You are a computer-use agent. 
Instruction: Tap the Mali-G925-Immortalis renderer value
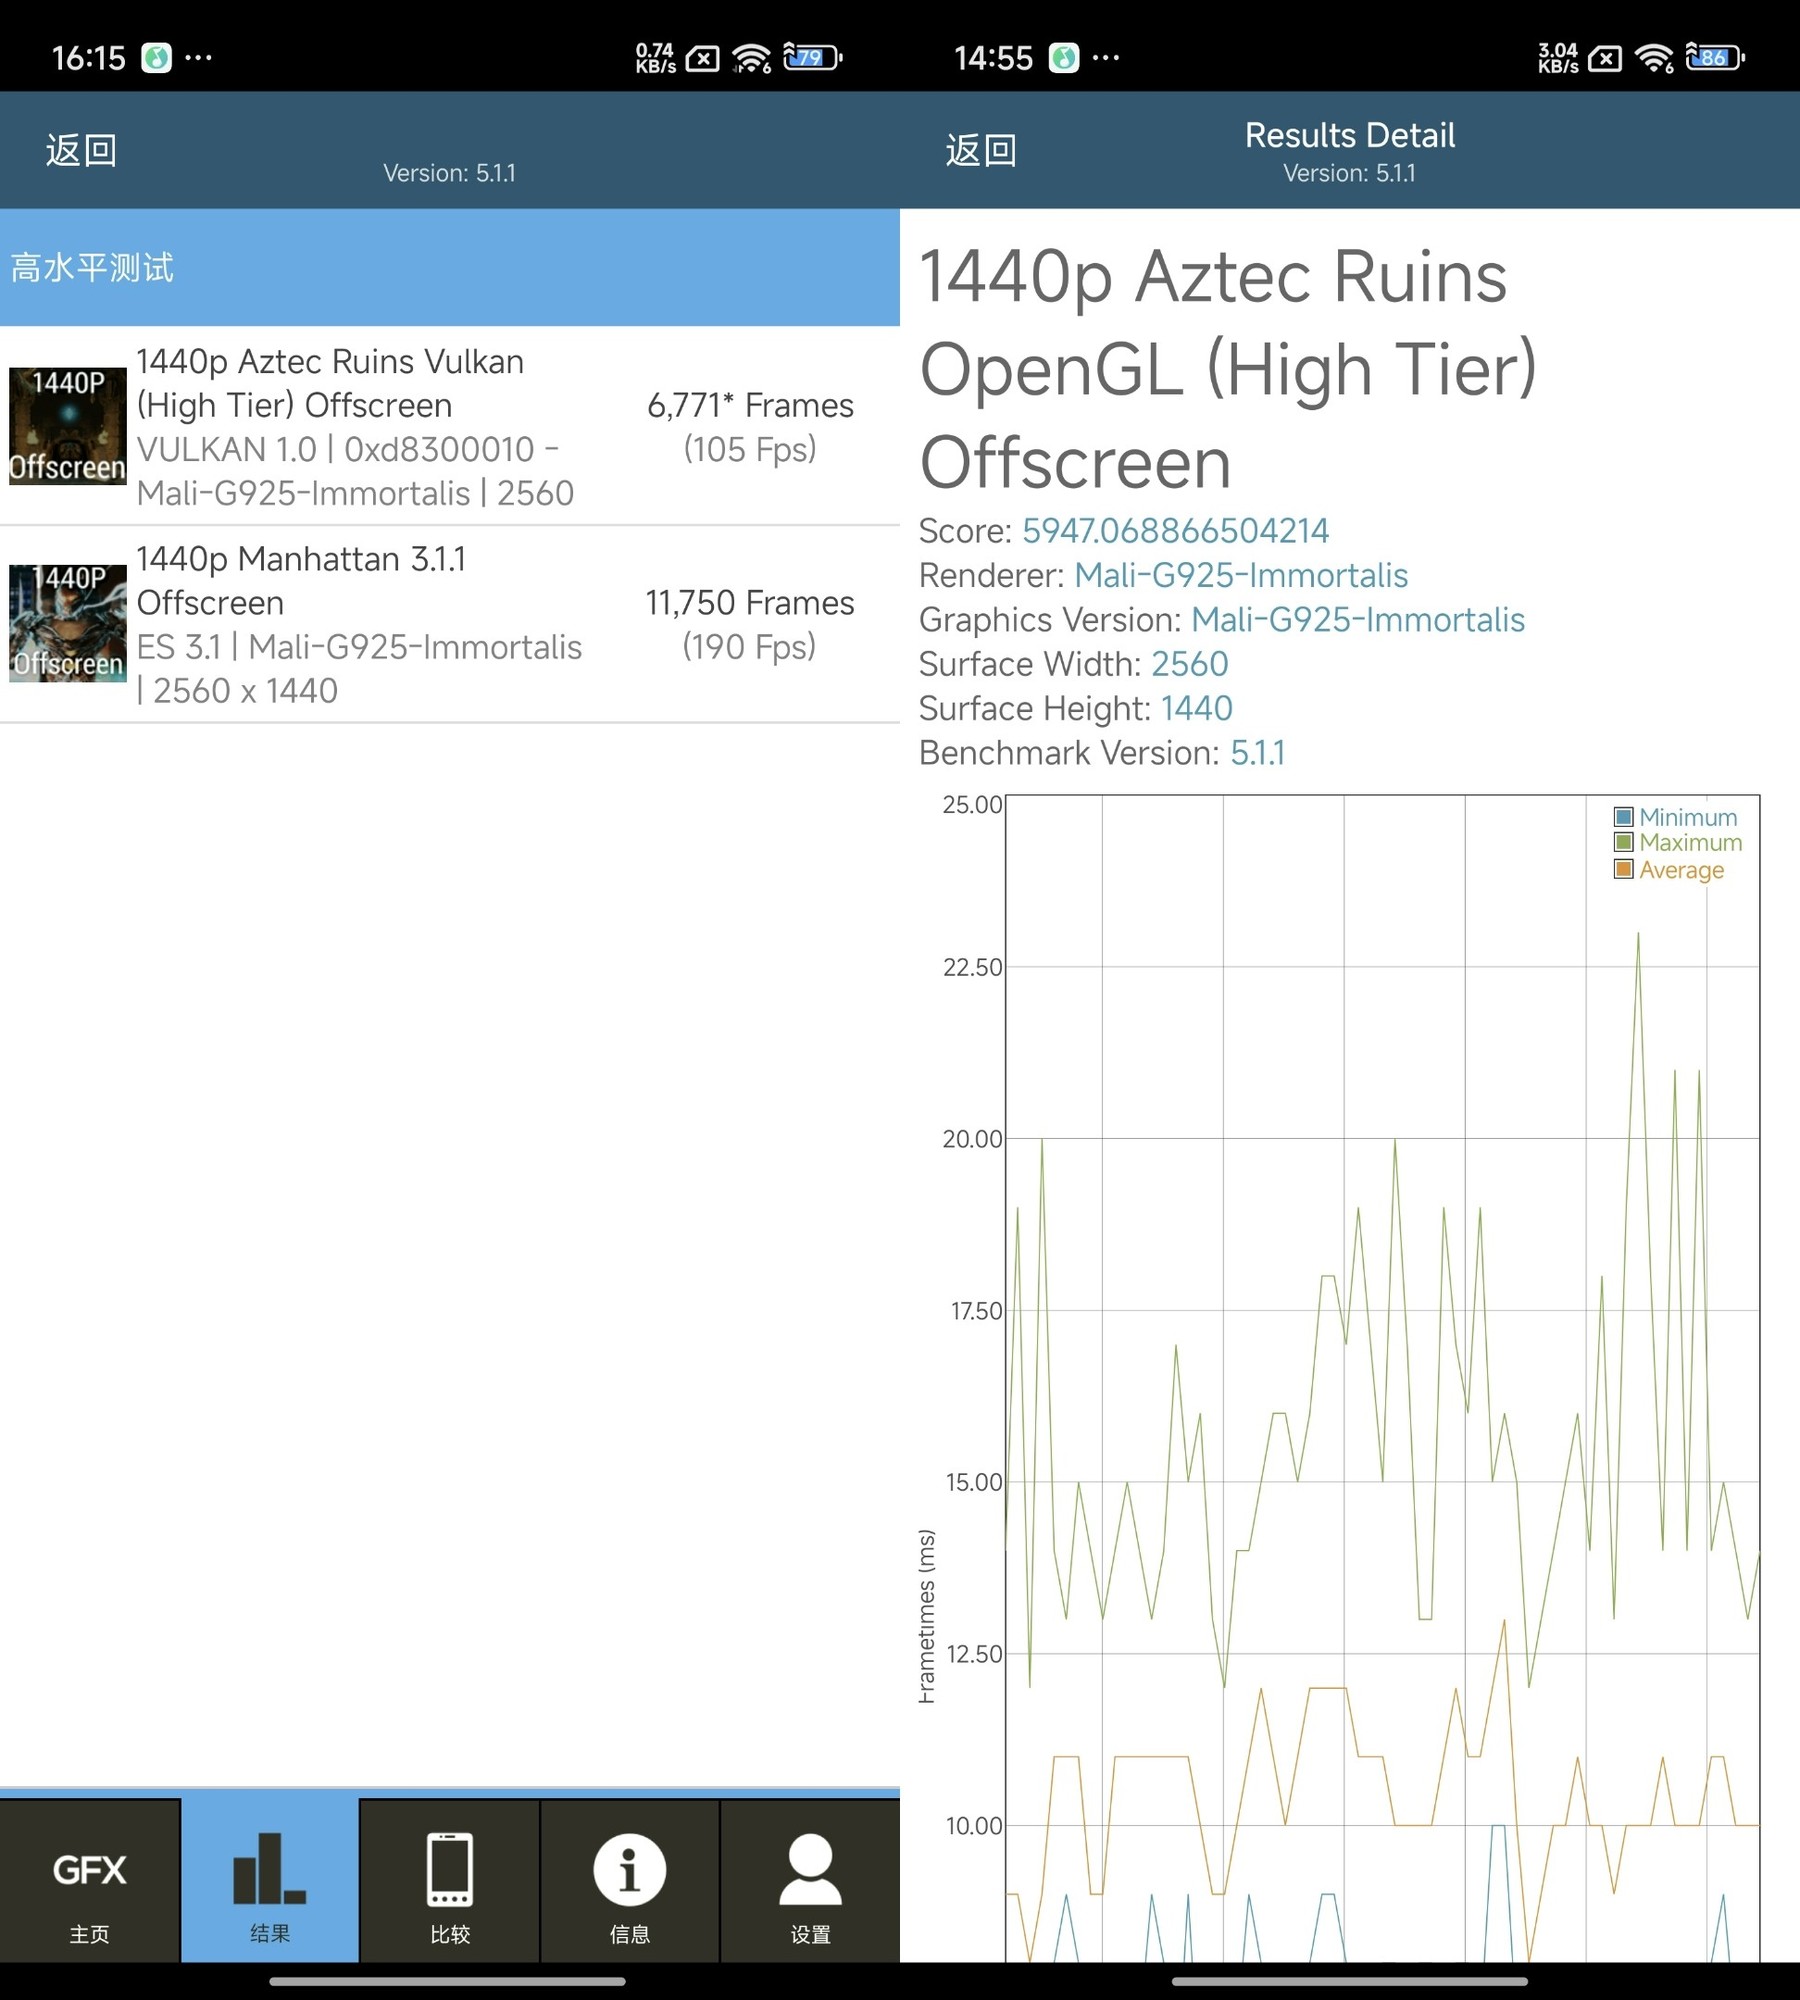coord(1241,575)
